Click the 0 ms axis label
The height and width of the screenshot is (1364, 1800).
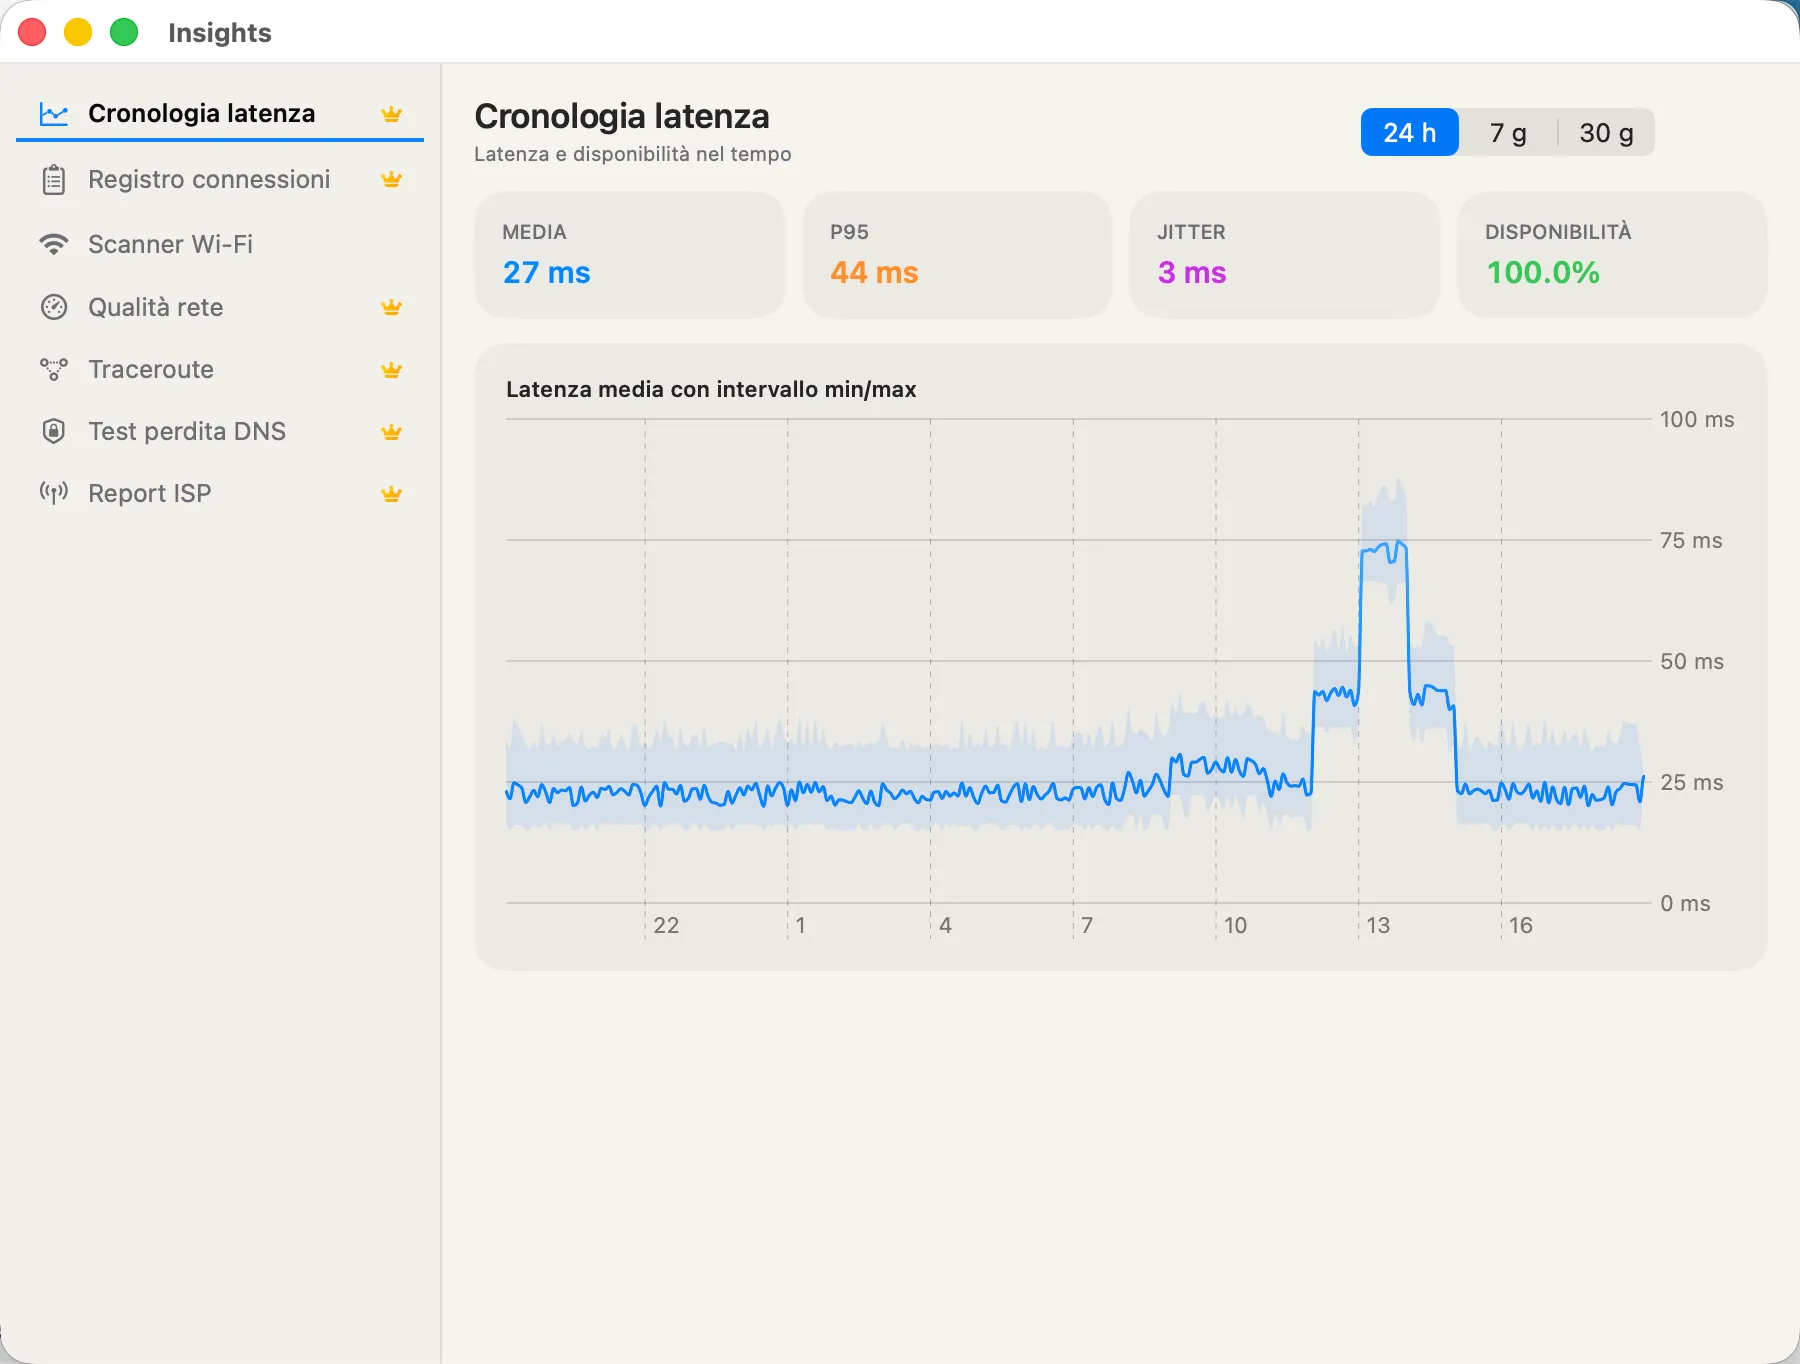(1685, 903)
